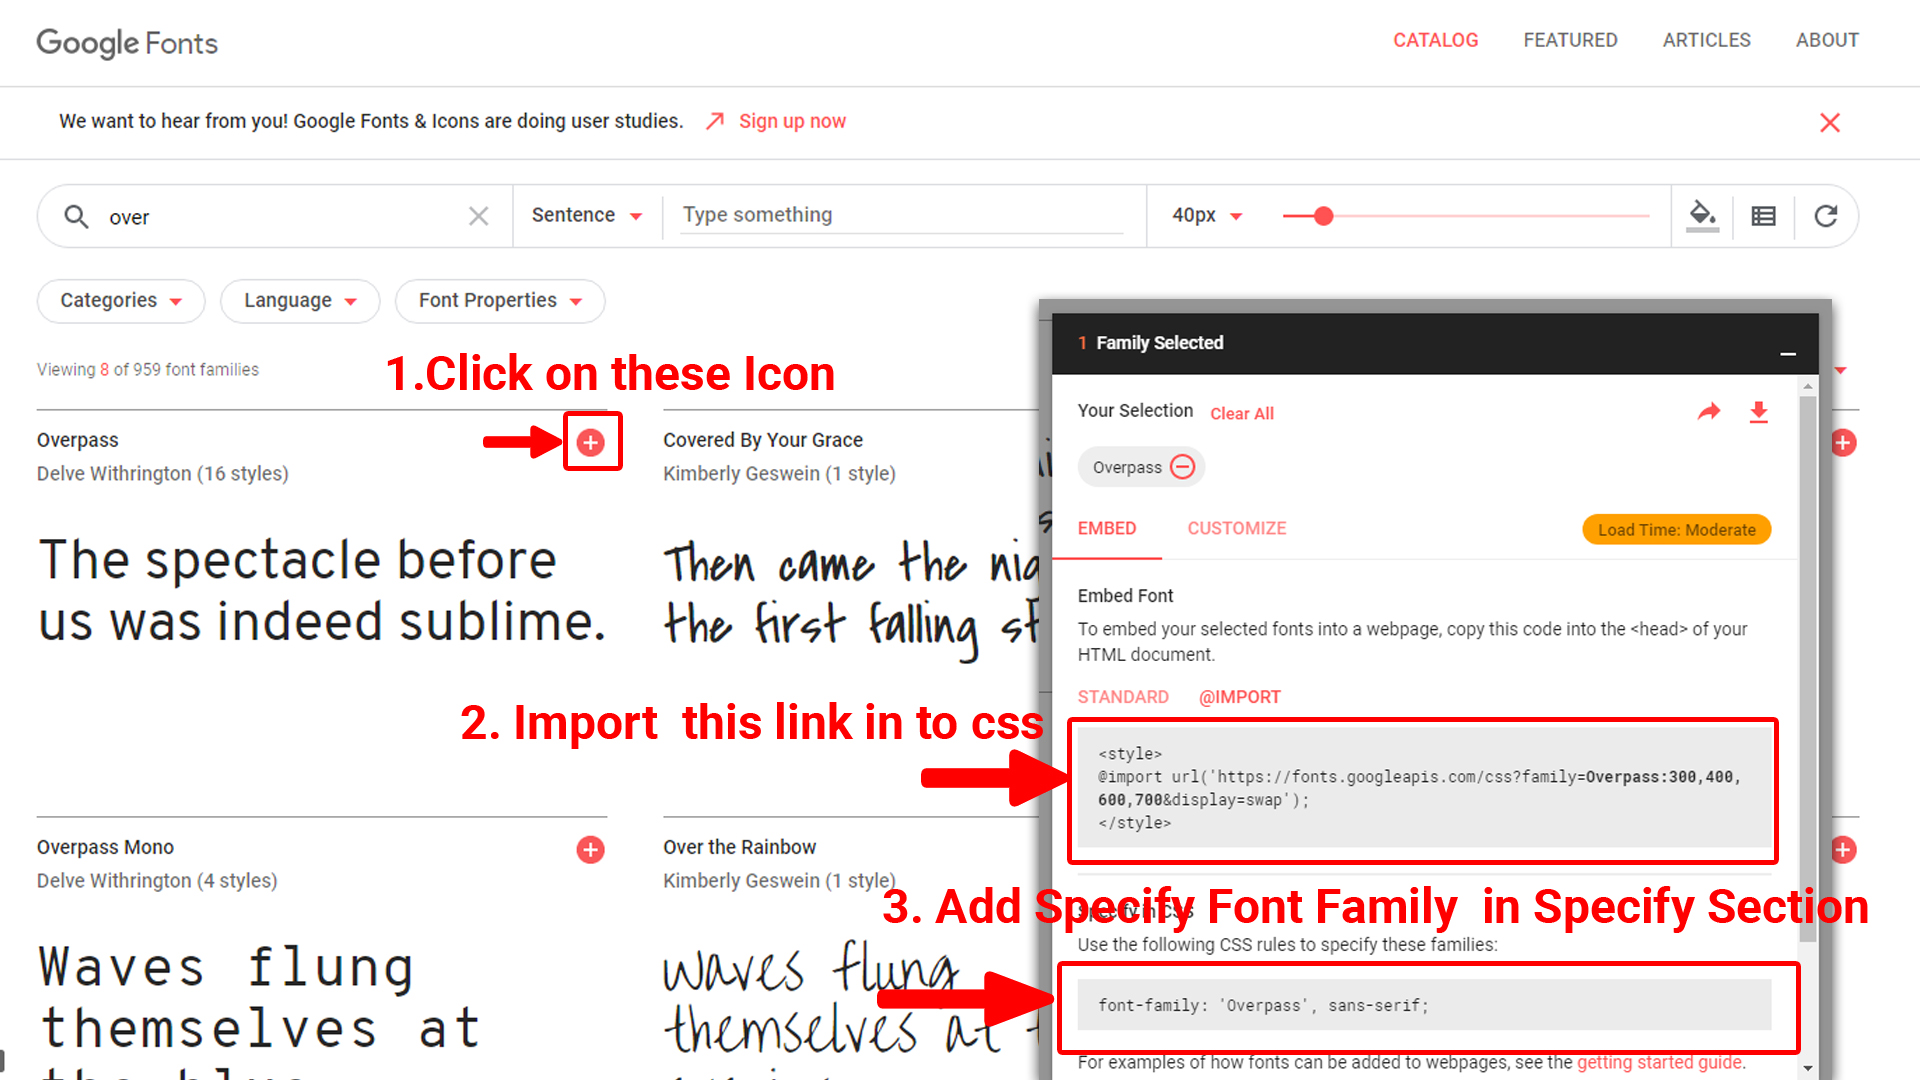Open the Sign up now link

pos(792,121)
